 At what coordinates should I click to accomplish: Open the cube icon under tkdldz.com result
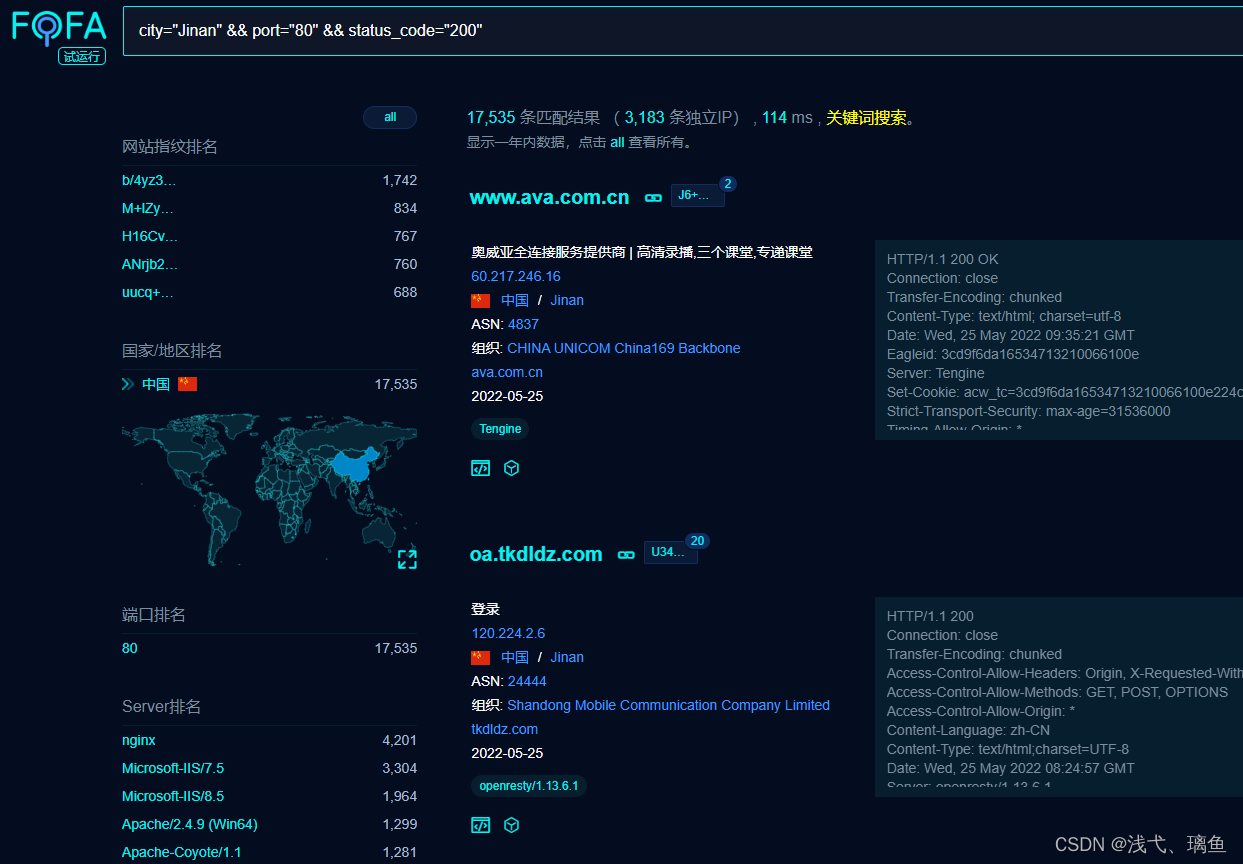point(512,825)
